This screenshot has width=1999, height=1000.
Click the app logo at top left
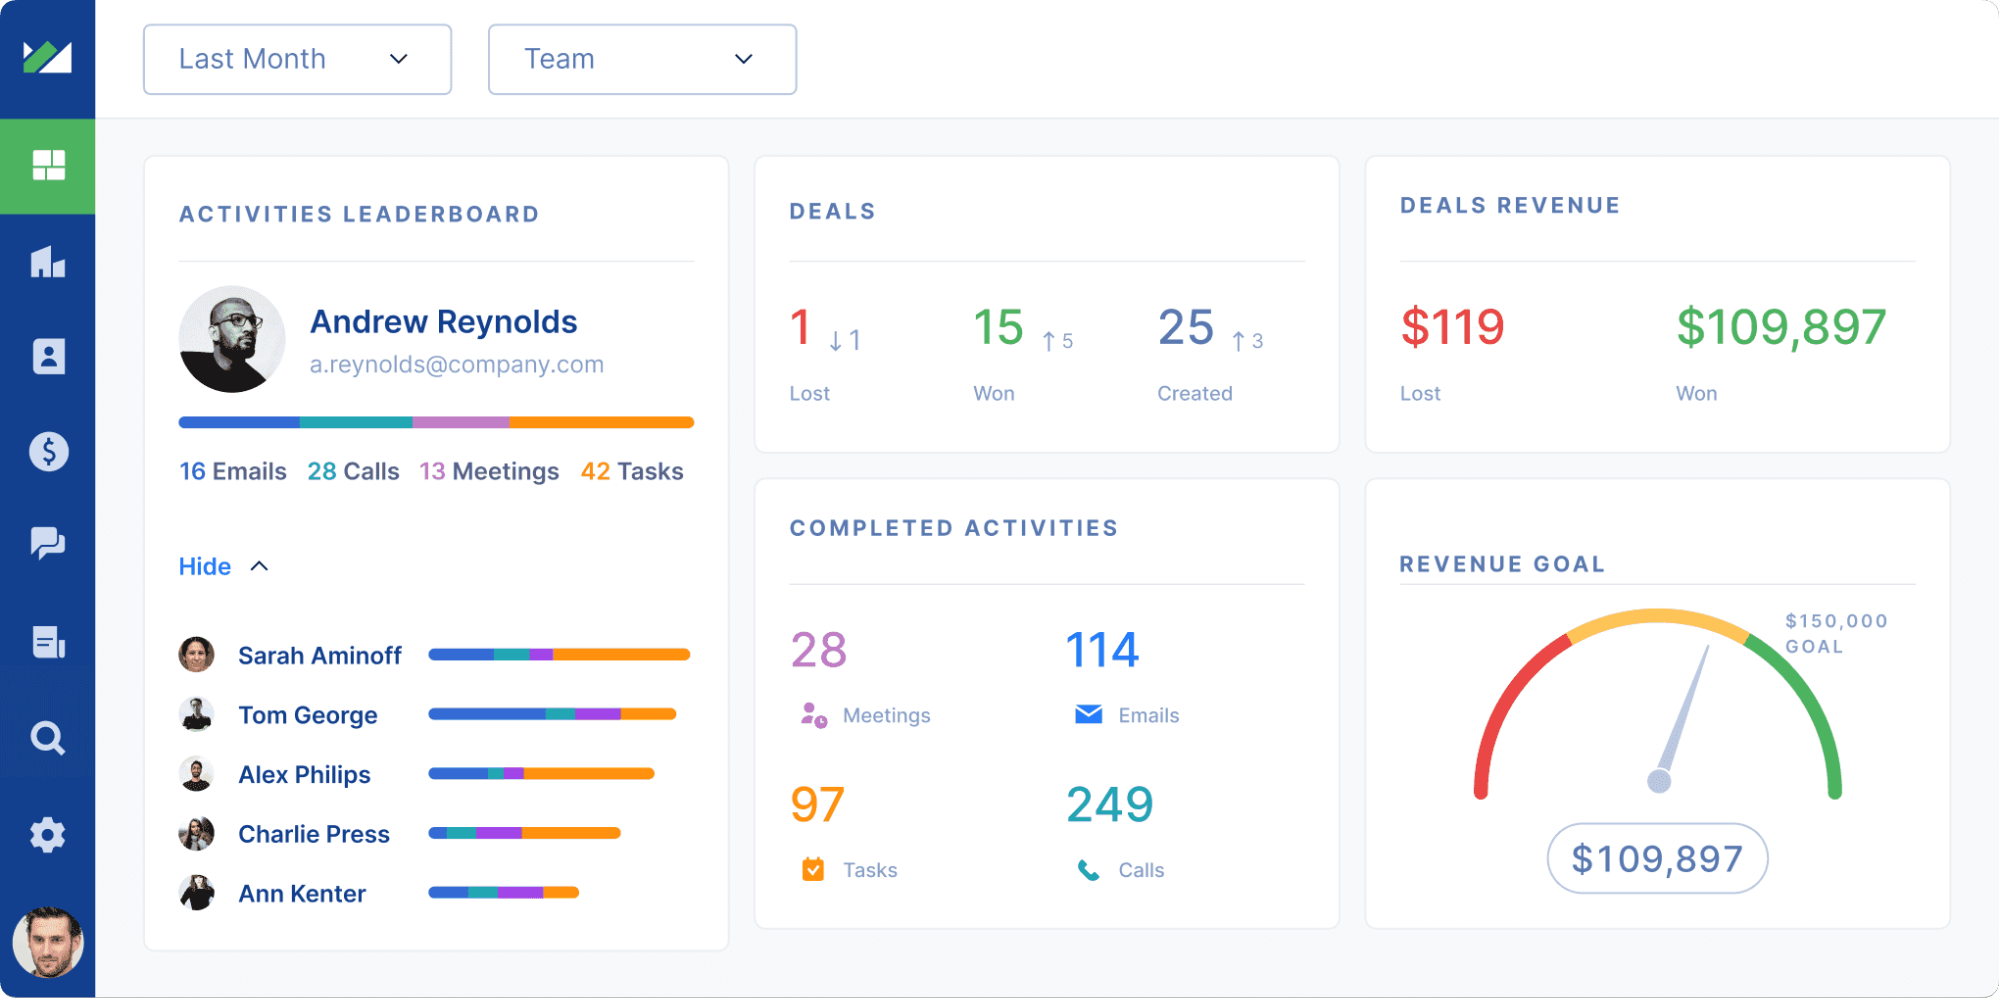pos(48,57)
